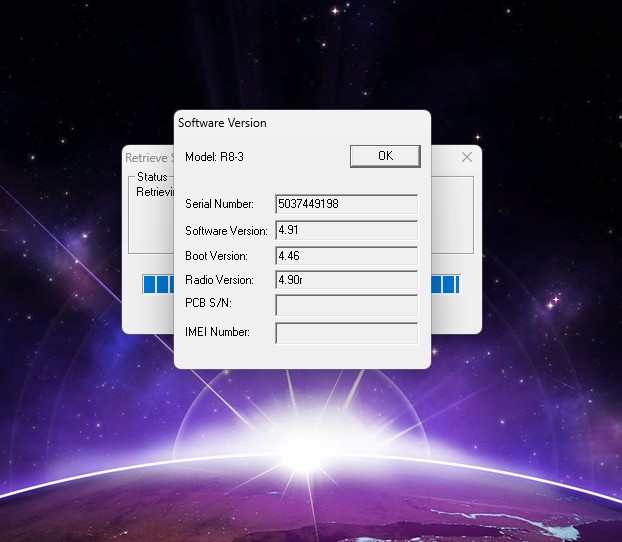Click the Serial Number field
622x542 pixels.
coord(346,204)
